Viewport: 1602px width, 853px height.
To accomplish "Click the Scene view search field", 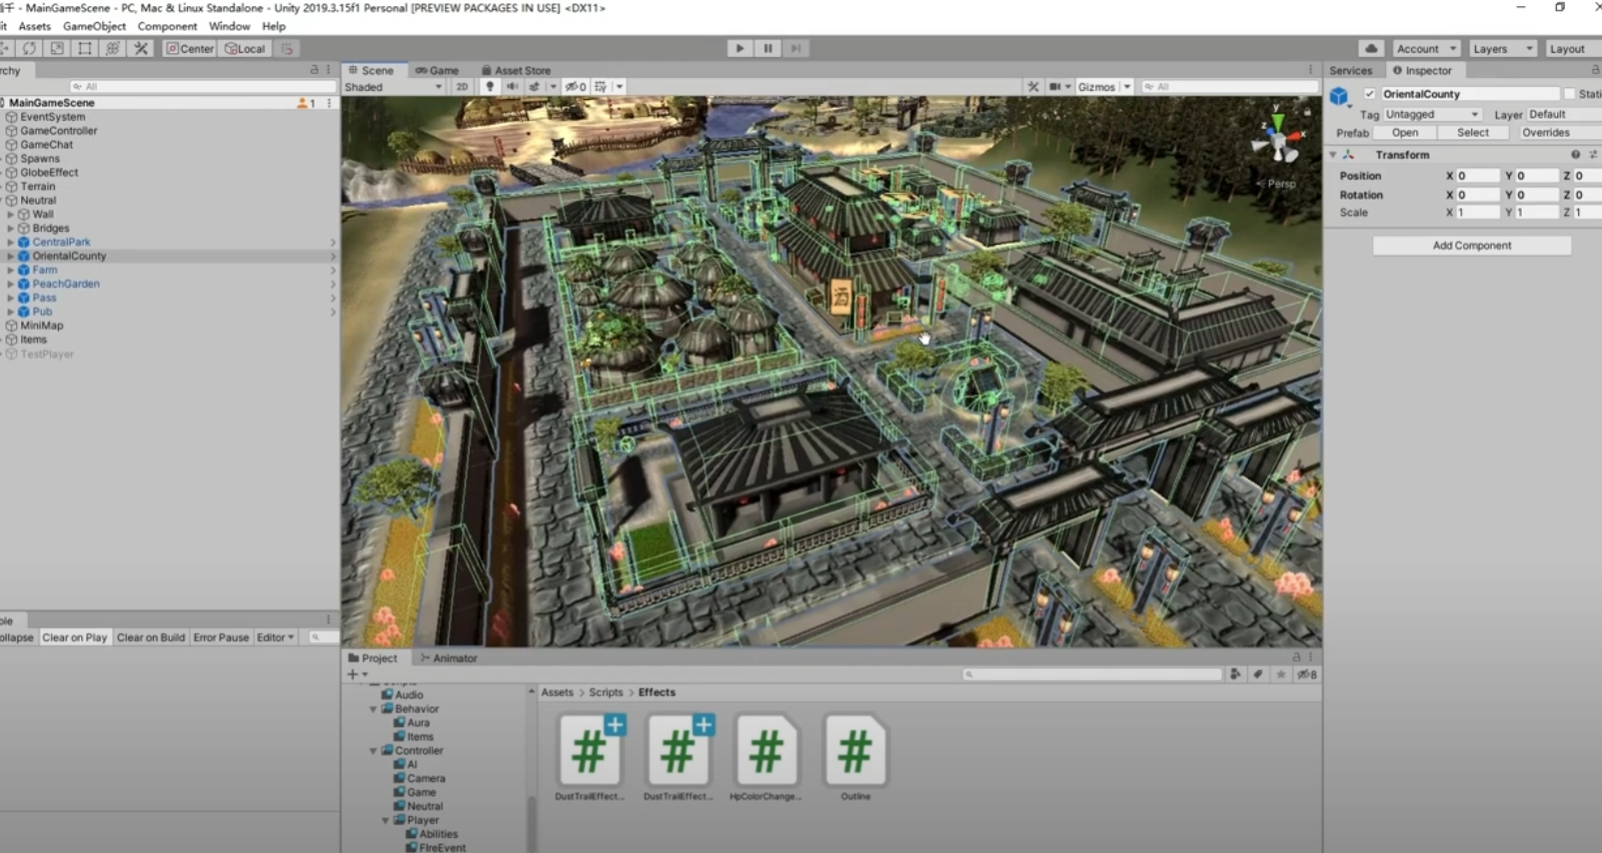I will tap(1228, 87).
